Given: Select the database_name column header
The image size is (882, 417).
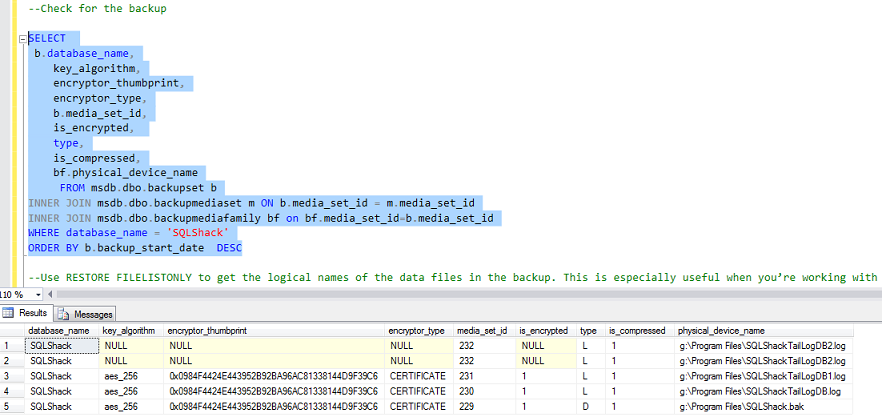Looking at the screenshot, I should (x=60, y=330).
